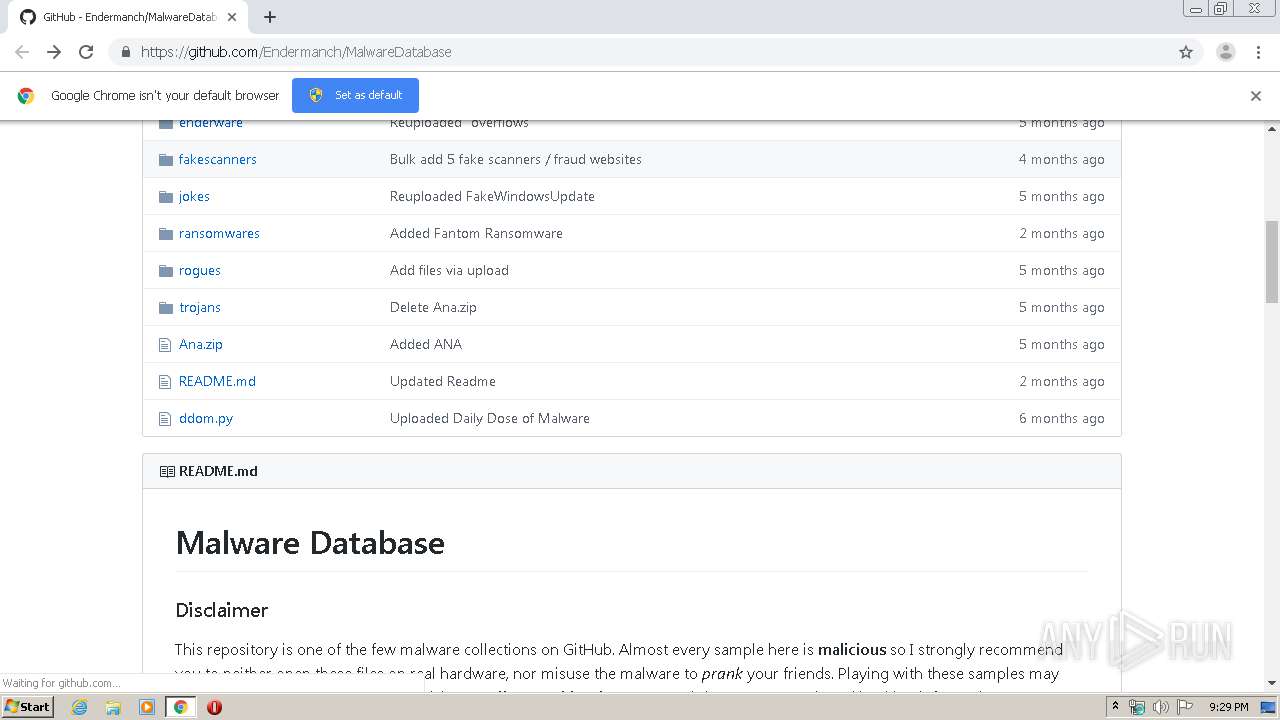Image resolution: width=1280 pixels, height=720 pixels.
Task: Click the Chrome taskbar button
Action: pyautogui.click(x=180, y=707)
